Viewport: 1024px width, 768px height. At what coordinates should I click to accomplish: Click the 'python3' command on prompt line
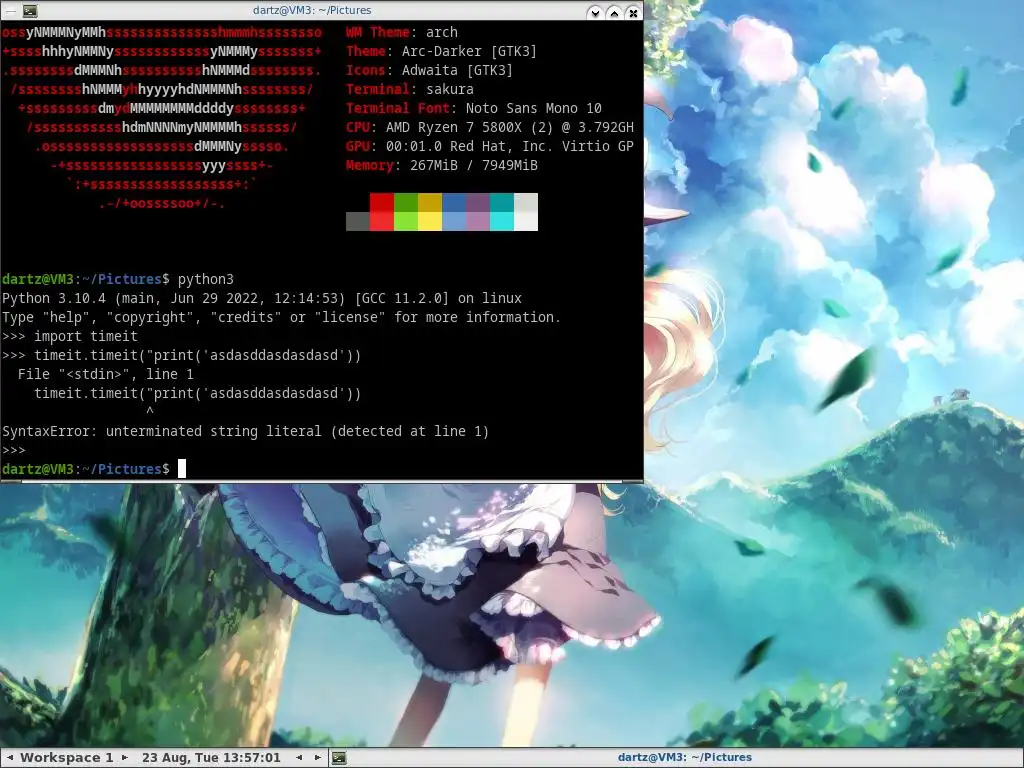coord(206,279)
